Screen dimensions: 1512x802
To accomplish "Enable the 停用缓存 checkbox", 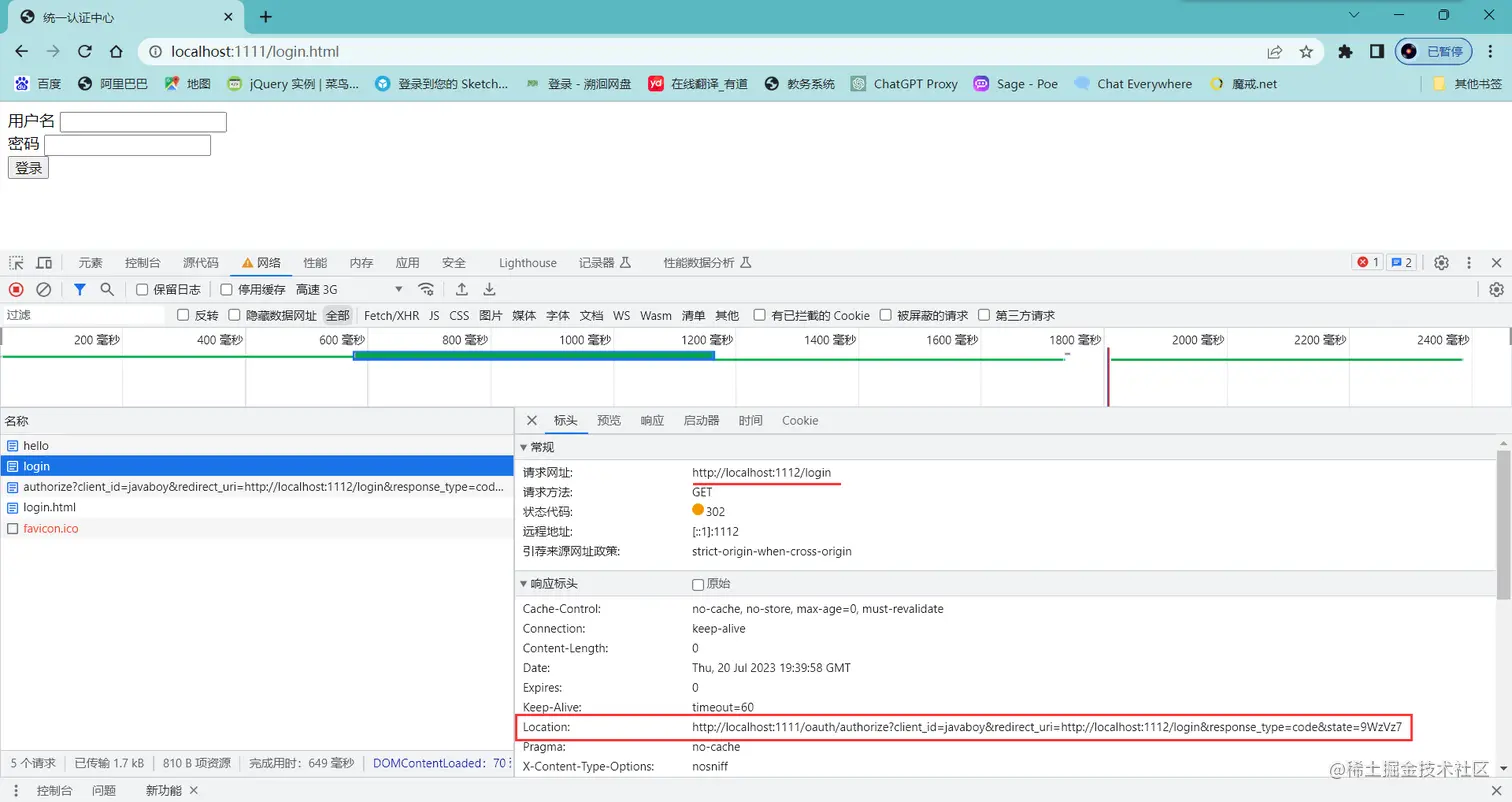I will [x=226, y=290].
